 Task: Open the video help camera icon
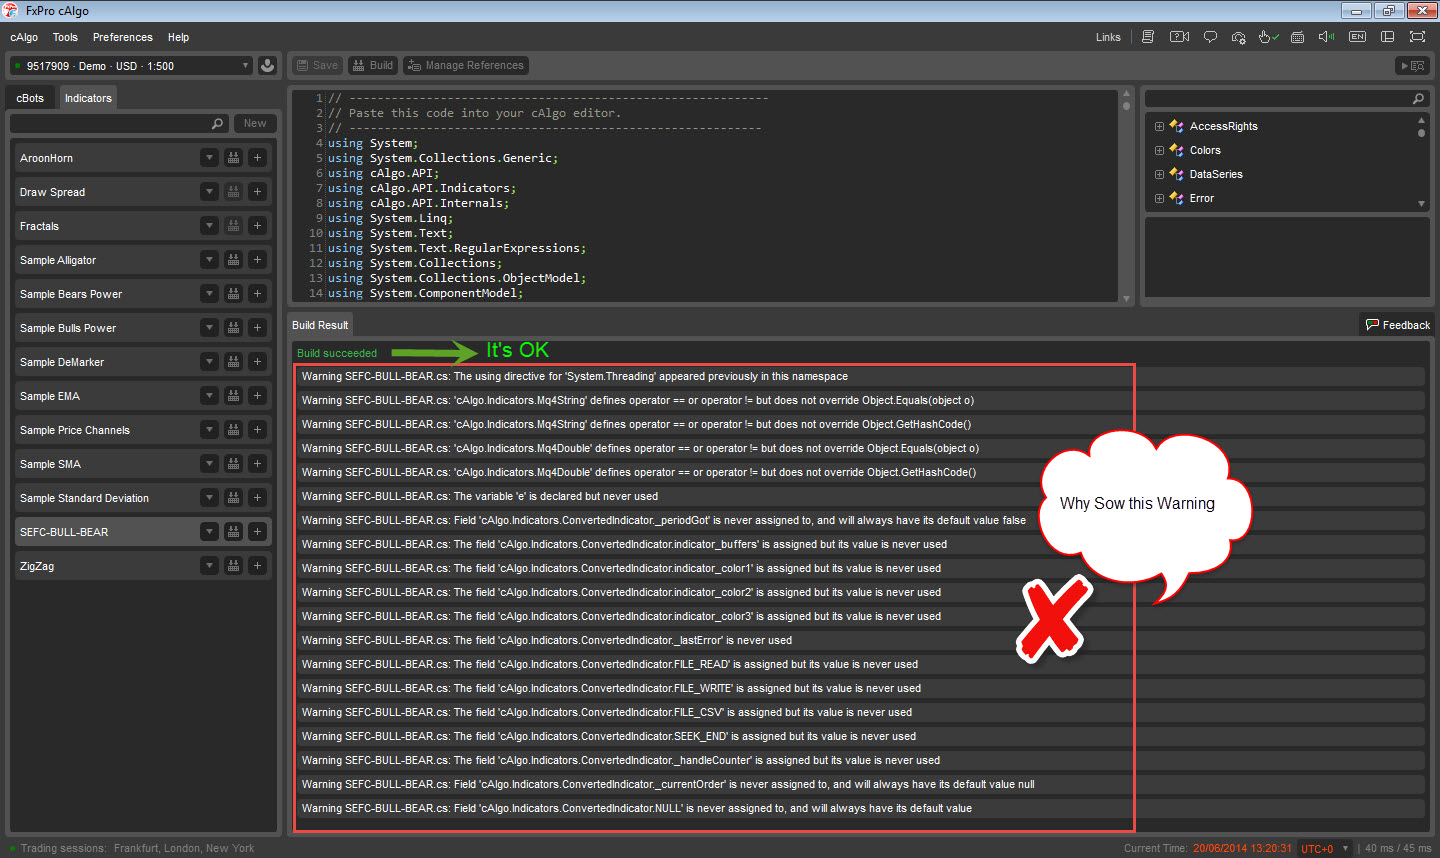coord(1180,37)
